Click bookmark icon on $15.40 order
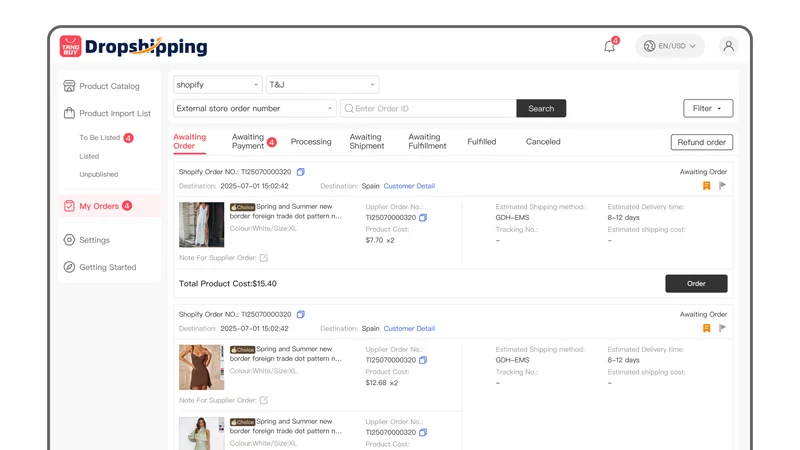Image resolution: width=800 pixels, height=450 pixels. (707, 186)
